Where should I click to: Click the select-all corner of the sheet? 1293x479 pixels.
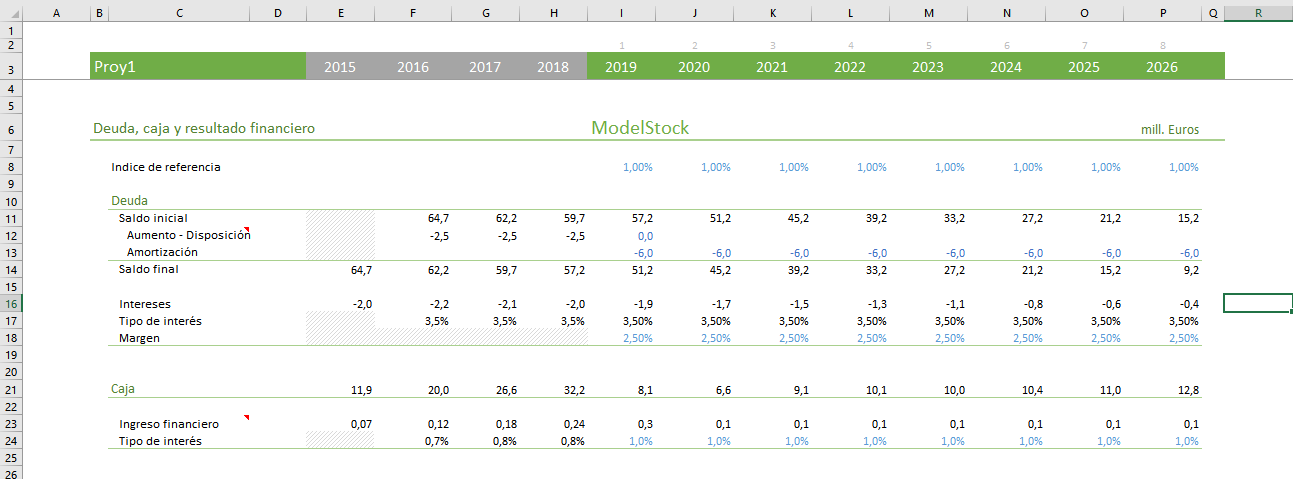[10, 12]
